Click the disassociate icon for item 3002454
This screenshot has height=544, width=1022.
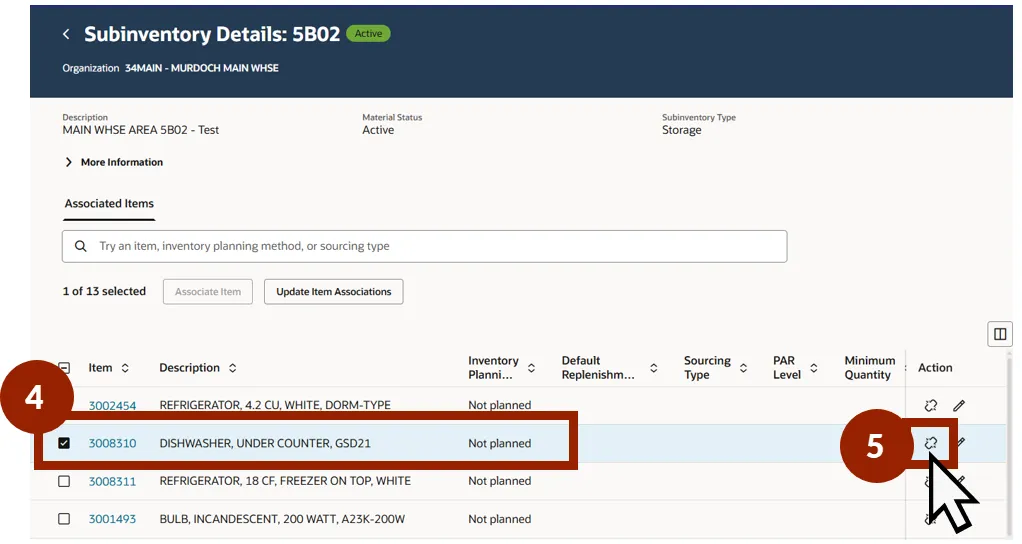931,405
